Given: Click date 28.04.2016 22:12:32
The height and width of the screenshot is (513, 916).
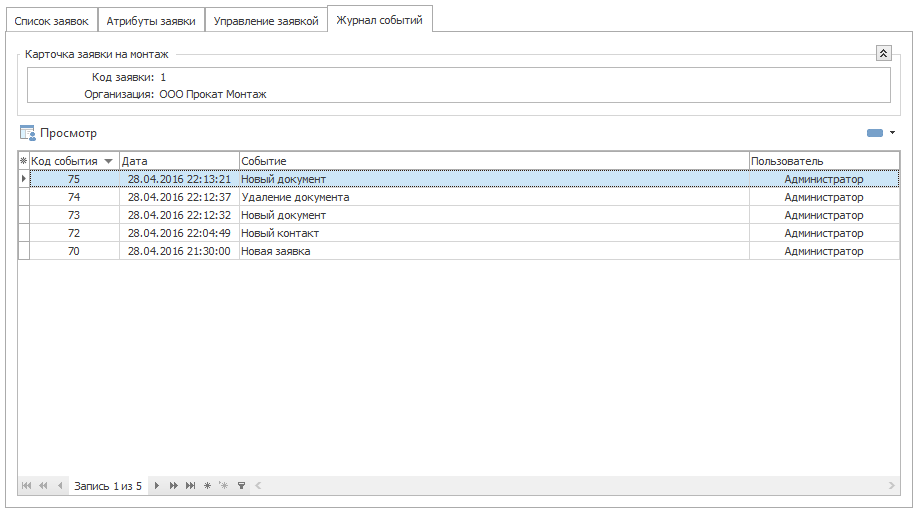Looking at the screenshot, I should 179,215.
